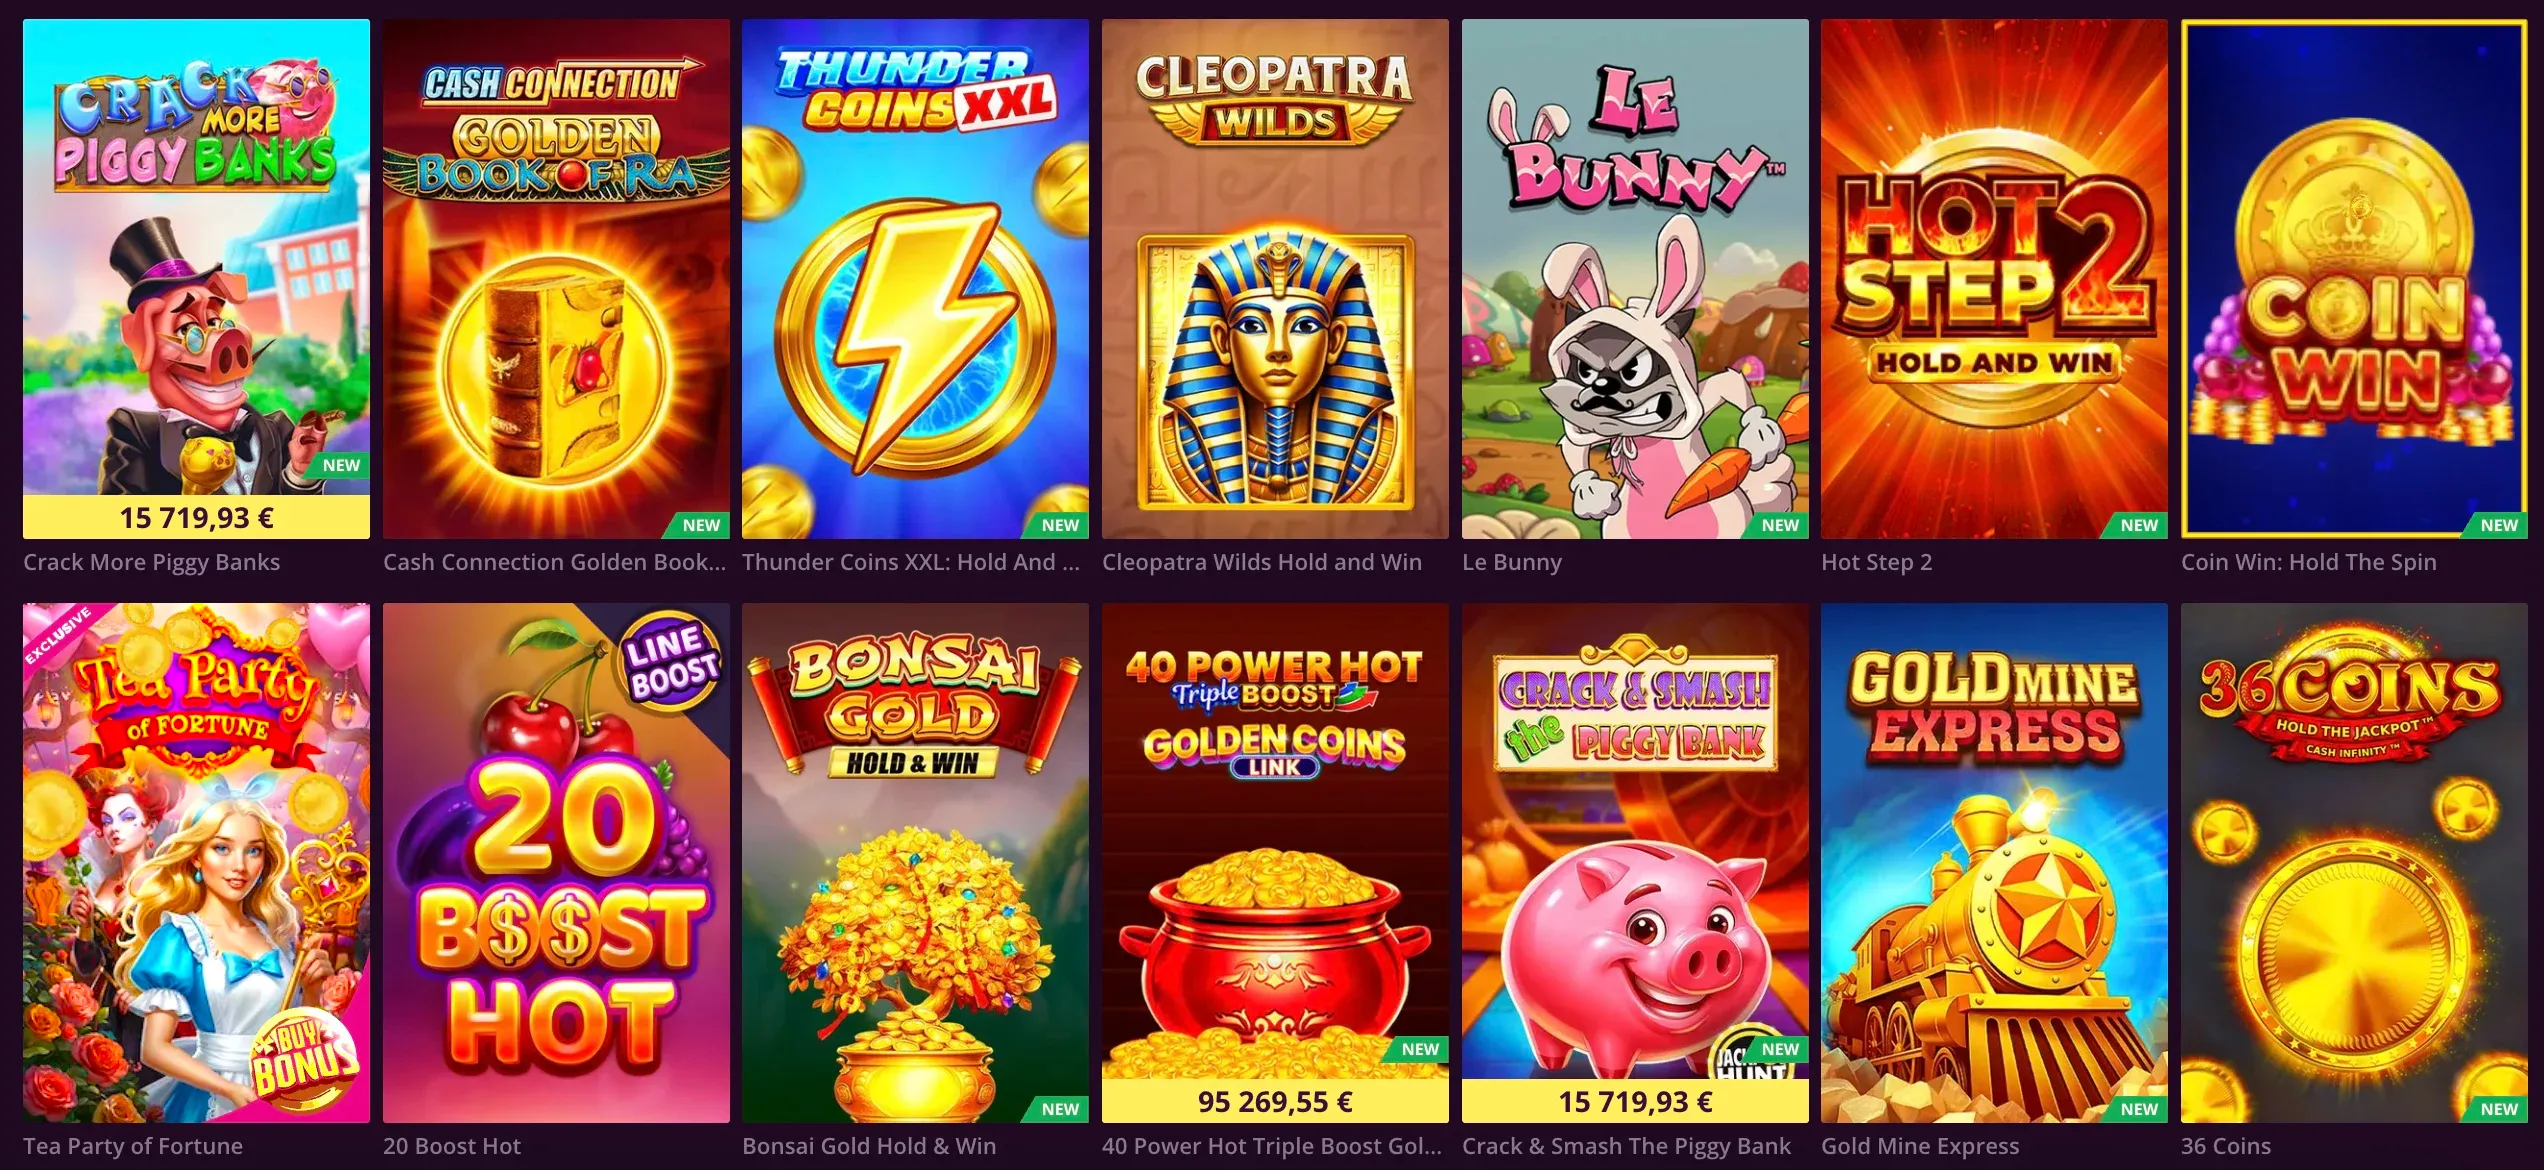This screenshot has height=1170, width=2544.
Task: Click the NEW badge on Gold Mine Express
Action: [2138, 1109]
